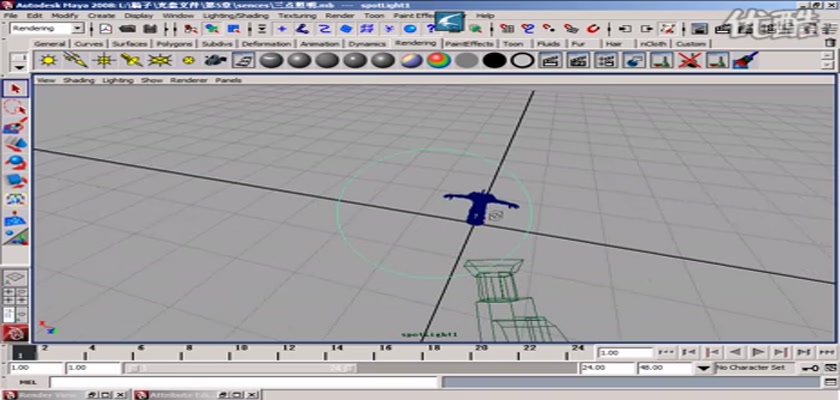Click the Save scene icon
Screen dimensions: 840x400
tap(149, 28)
